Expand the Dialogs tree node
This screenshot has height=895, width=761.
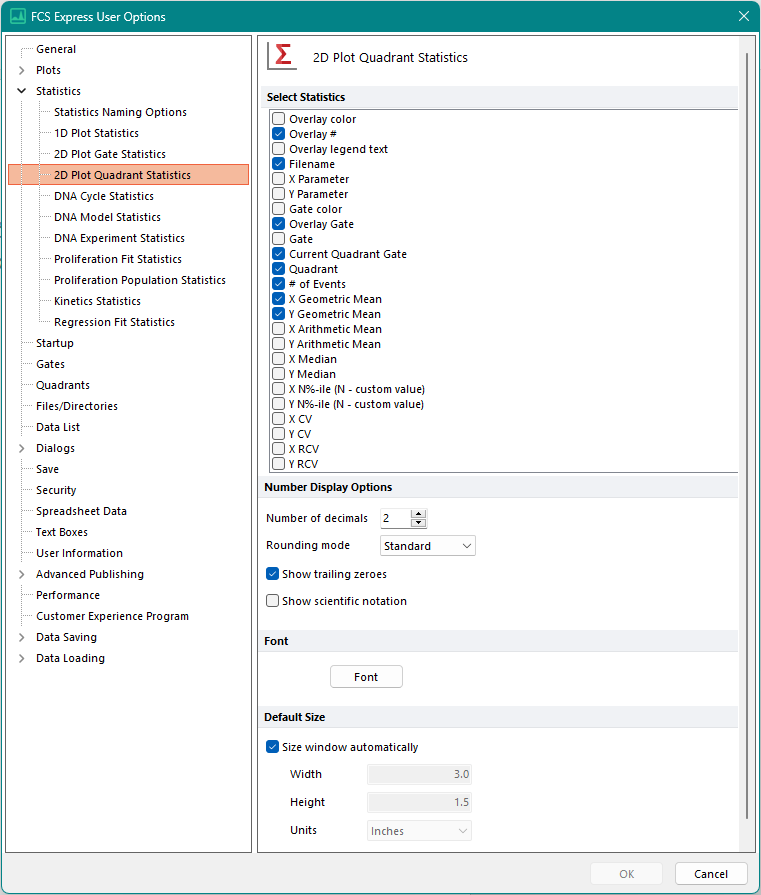coord(22,448)
